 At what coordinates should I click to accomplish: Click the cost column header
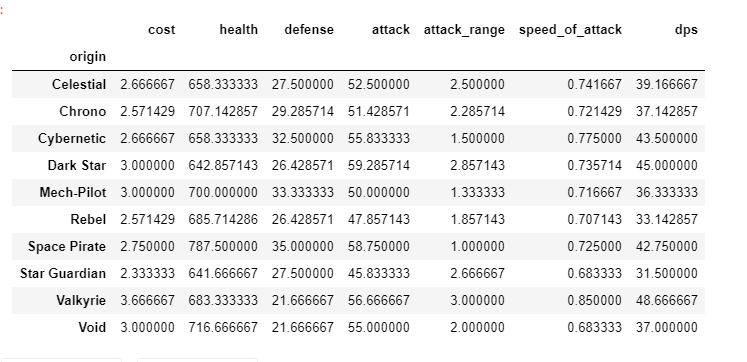click(162, 30)
